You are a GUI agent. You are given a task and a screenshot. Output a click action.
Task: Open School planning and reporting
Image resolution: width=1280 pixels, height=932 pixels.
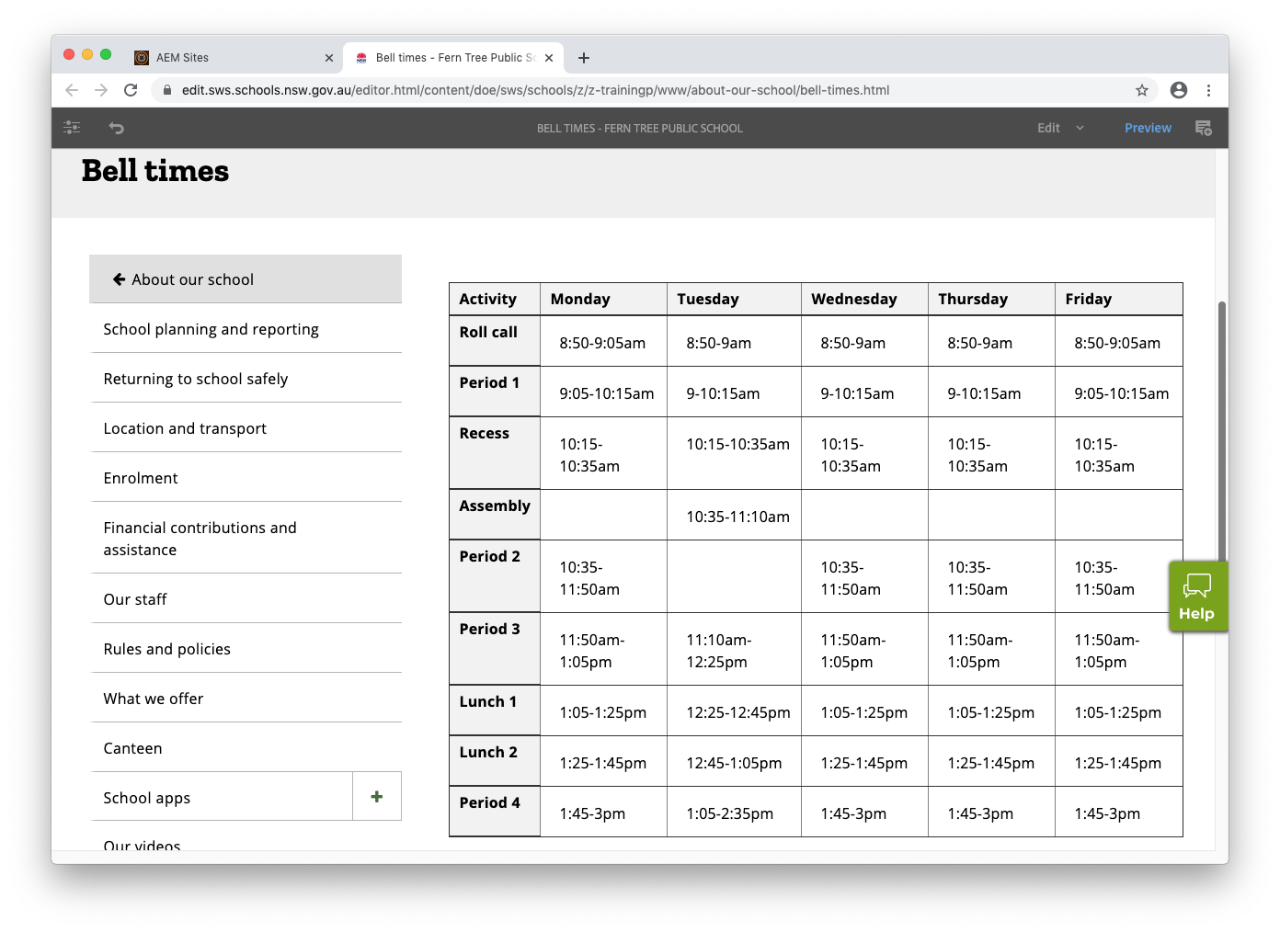245,329
